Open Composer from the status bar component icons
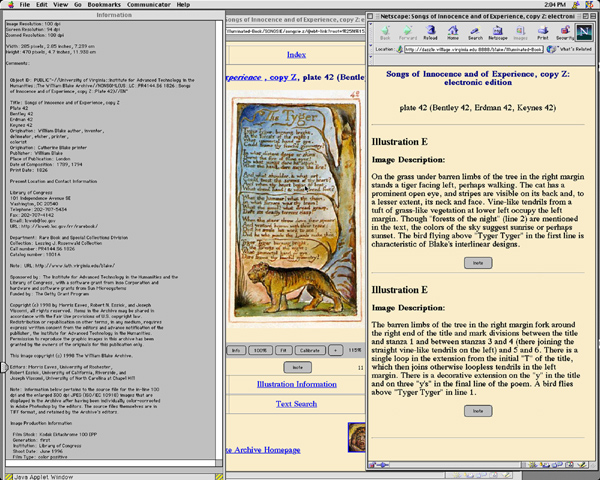Image resolution: width=600 pixels, height=480 pixels. [582, 465]
